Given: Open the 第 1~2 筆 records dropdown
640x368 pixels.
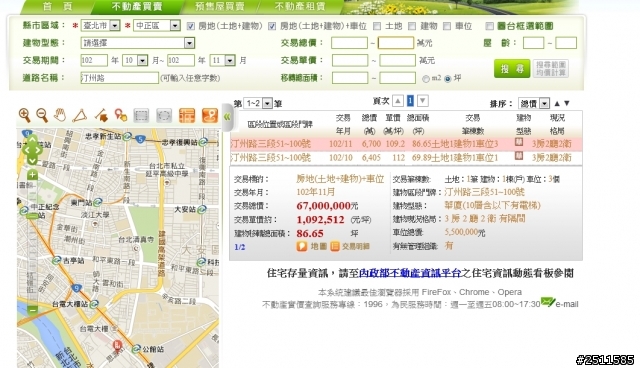Looking at the screenshot, I should click(x=258, y=103).
